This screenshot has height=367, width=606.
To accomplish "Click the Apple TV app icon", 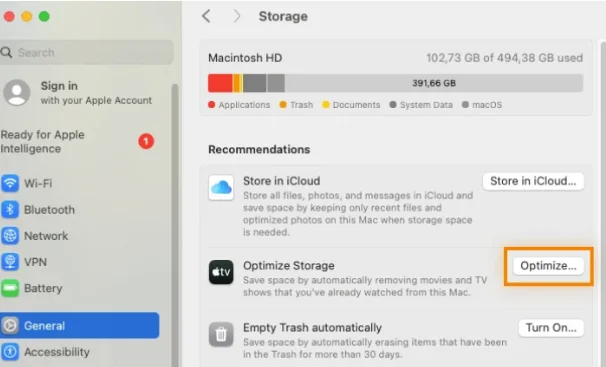I will coord(221,272).
